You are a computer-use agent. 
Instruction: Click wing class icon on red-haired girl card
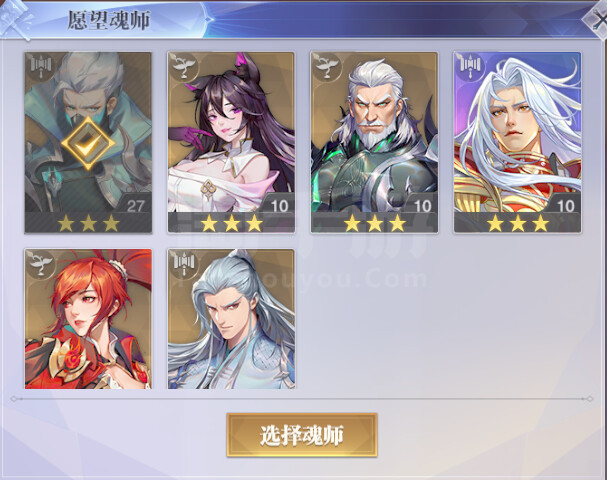tap(40, 263)
